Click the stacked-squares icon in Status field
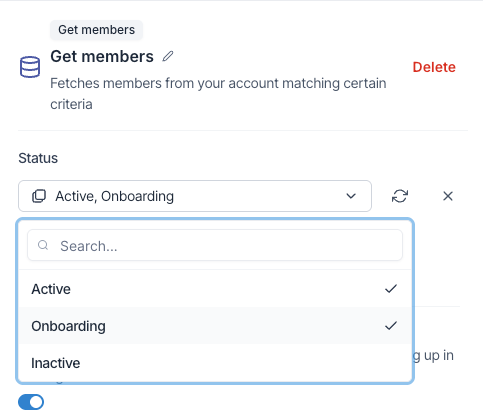 pyautogui.click(x=39, y=196)
